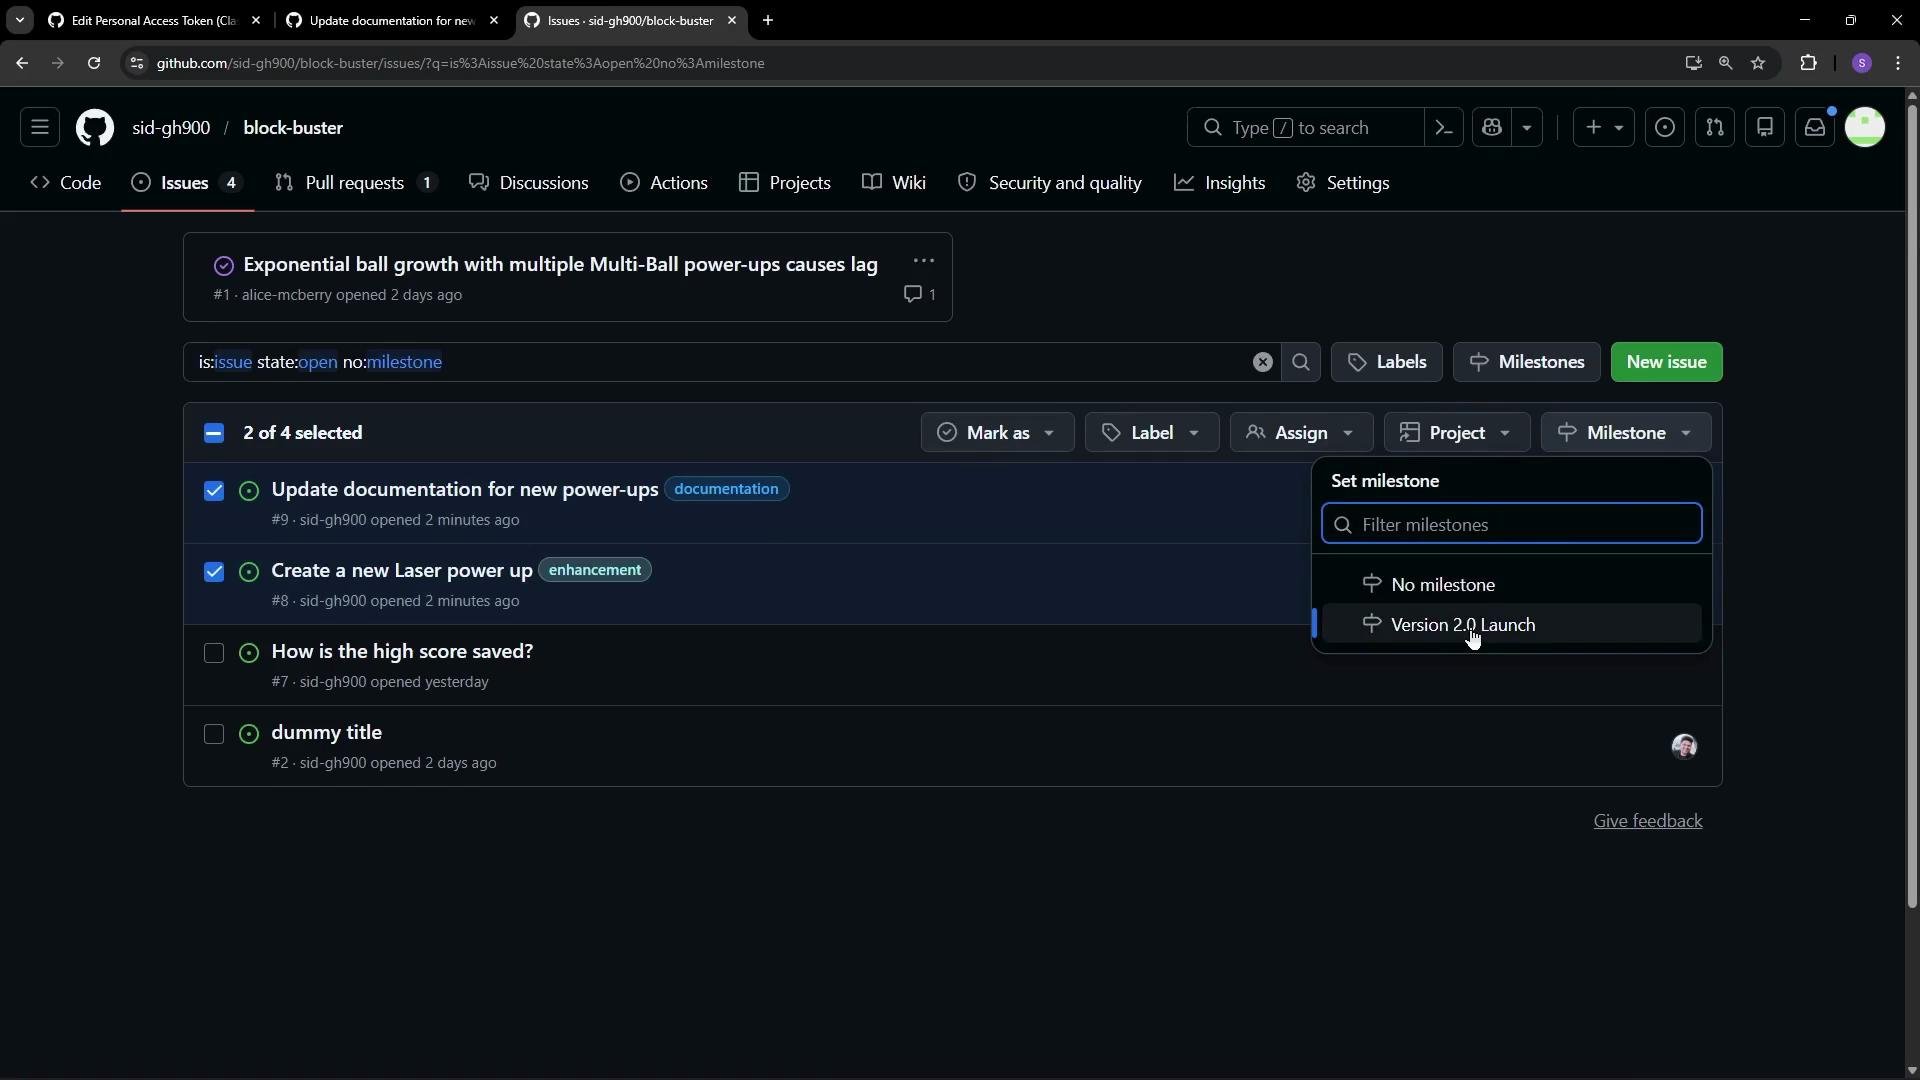Toggle the select-all issues checkbox
Screen dimensions: 1920x1080
214,433
